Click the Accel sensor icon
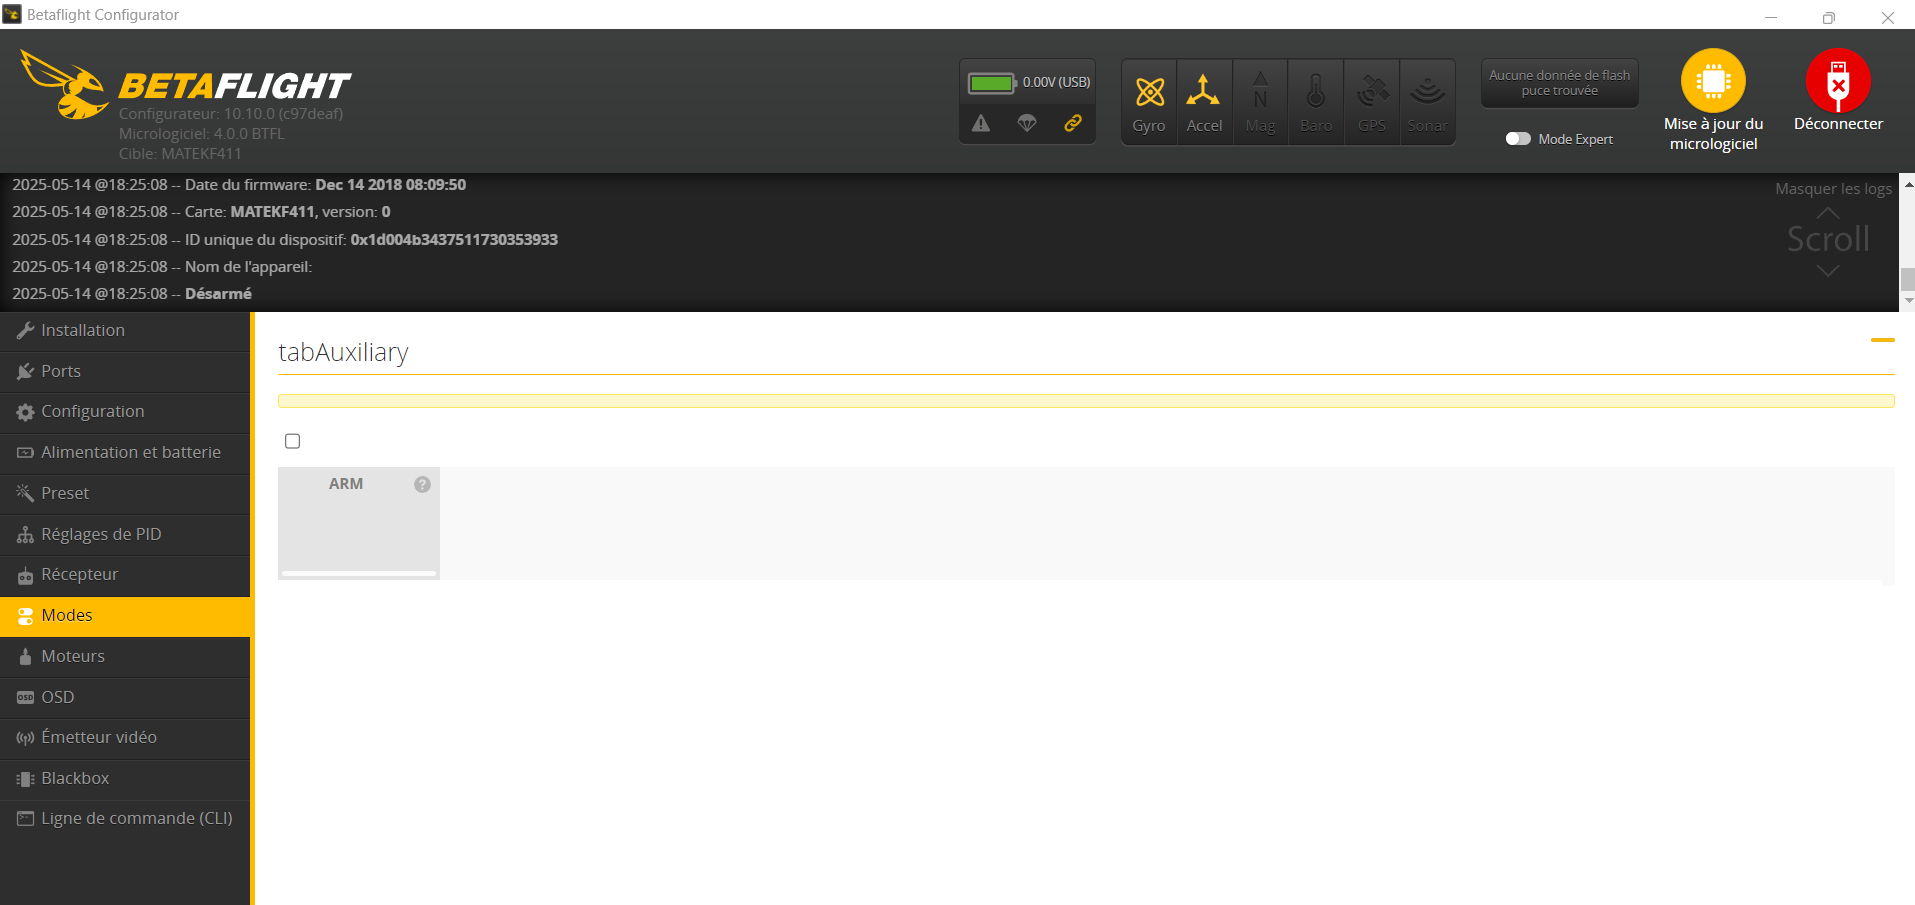The height and width of the screenshot is (905, 1915). coord(1204,93)
